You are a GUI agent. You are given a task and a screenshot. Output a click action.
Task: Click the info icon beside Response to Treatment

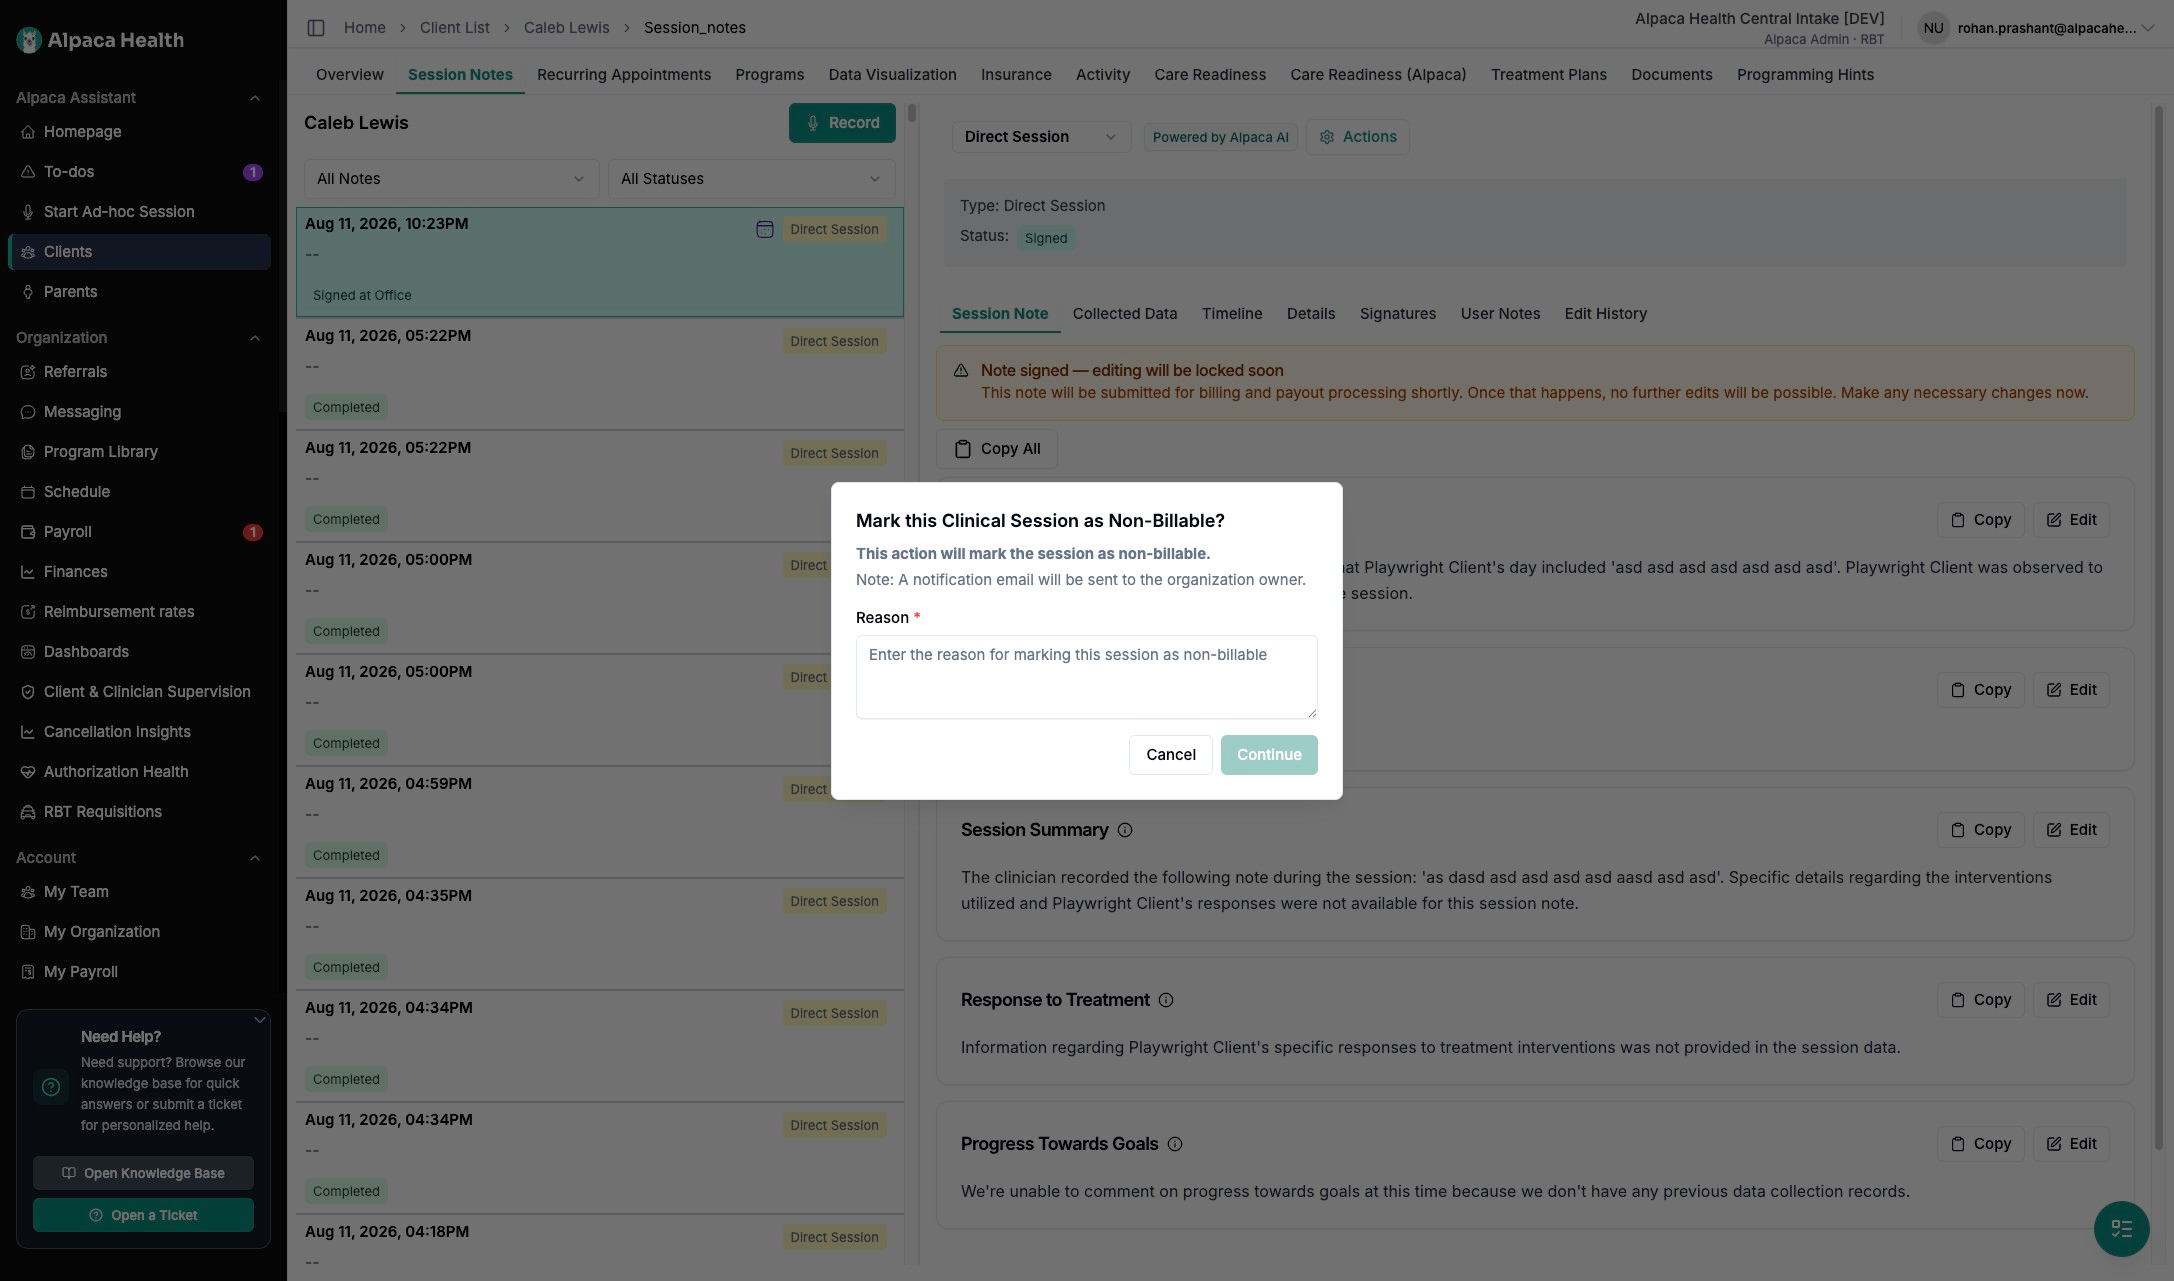coord(1166,1000)
